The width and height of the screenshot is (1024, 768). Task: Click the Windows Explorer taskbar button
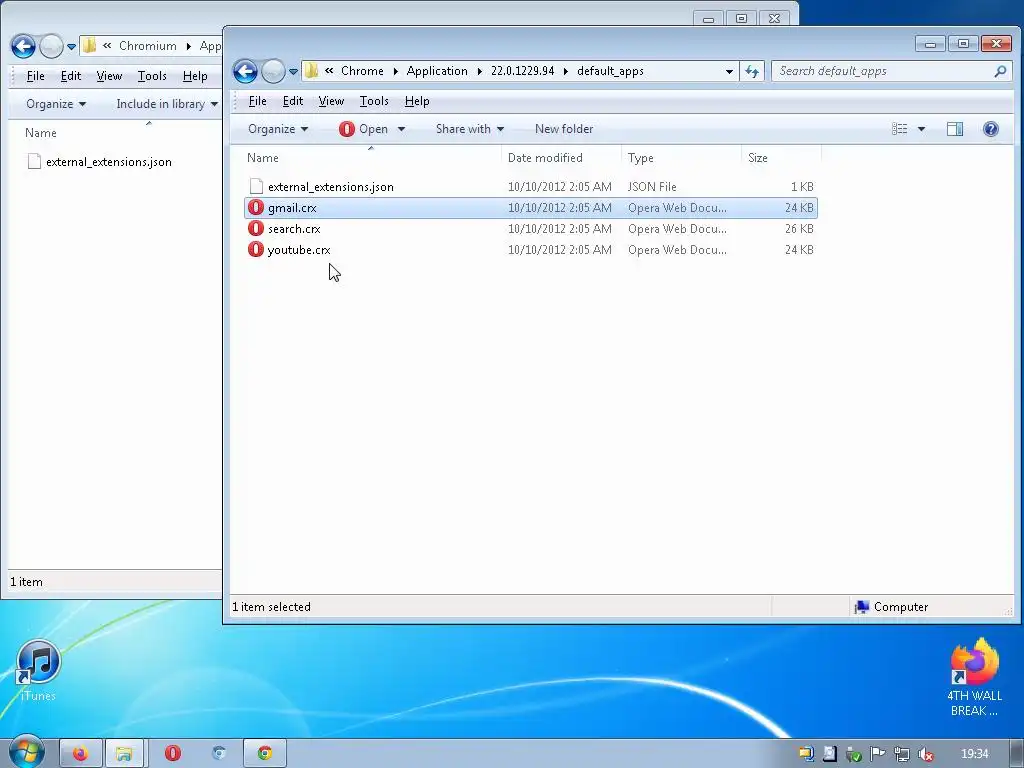(124, 754)
